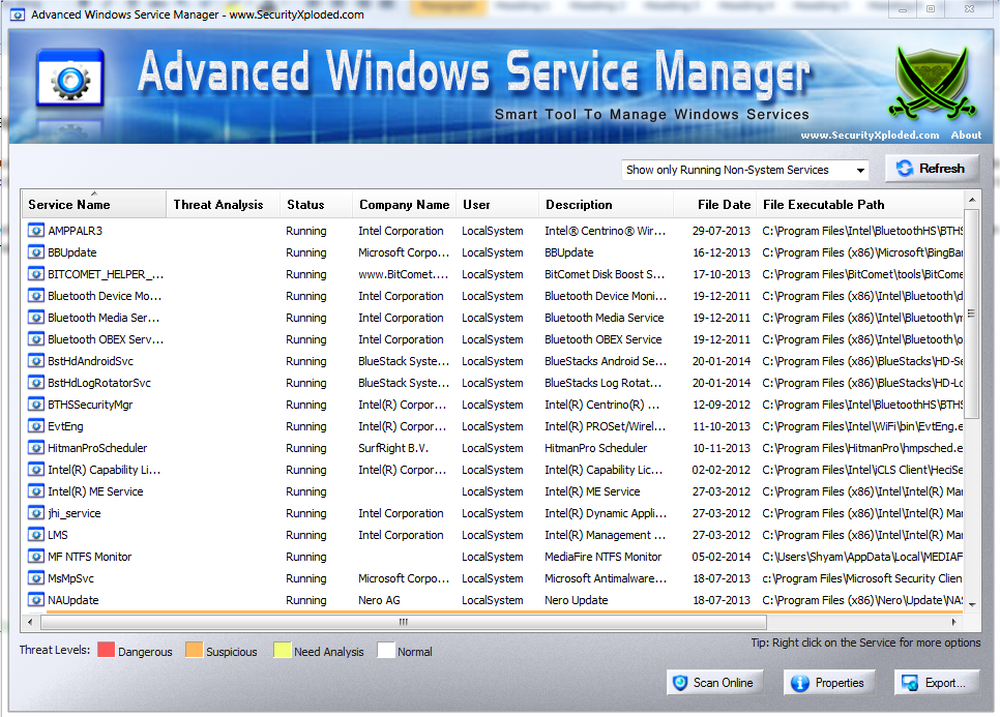Click 'Intel(R) Dynamic Appli...' description cell
Screen dimensions: 1000x717
point(605,513)
